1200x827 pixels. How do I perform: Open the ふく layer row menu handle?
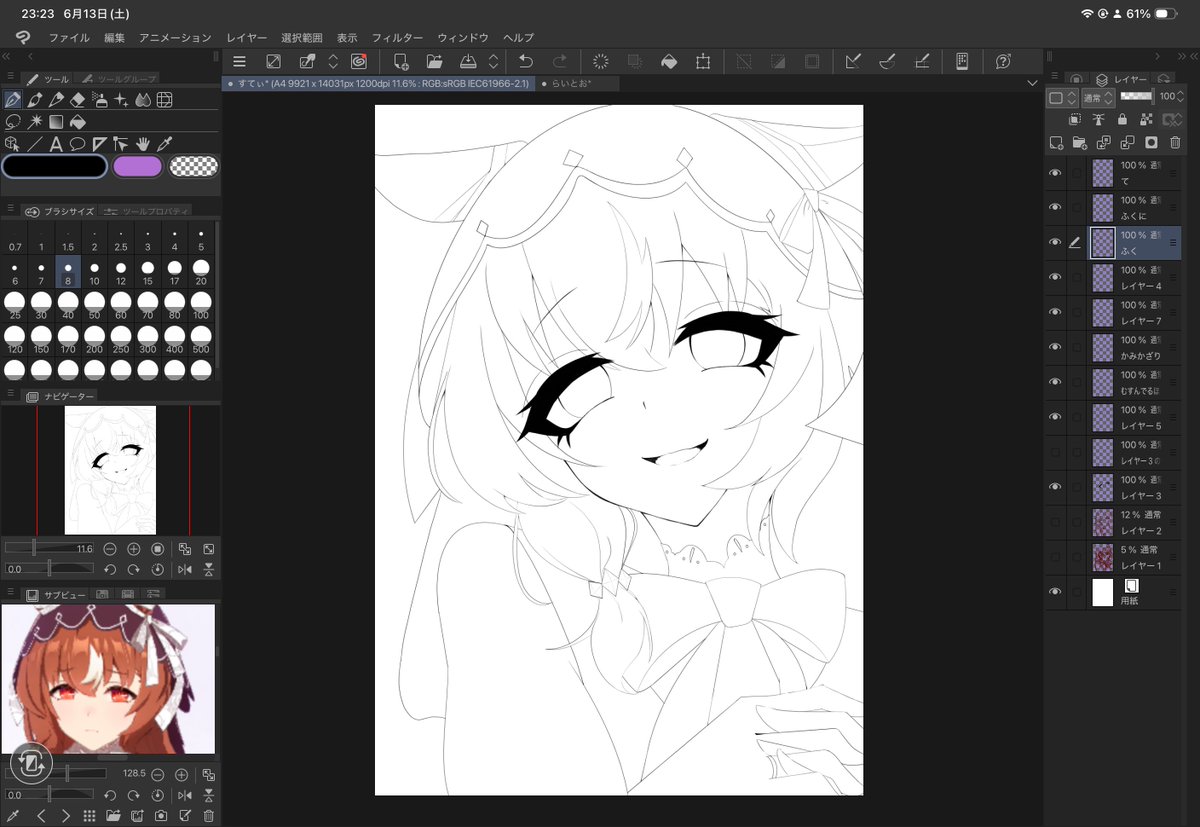click(1174, 242)
